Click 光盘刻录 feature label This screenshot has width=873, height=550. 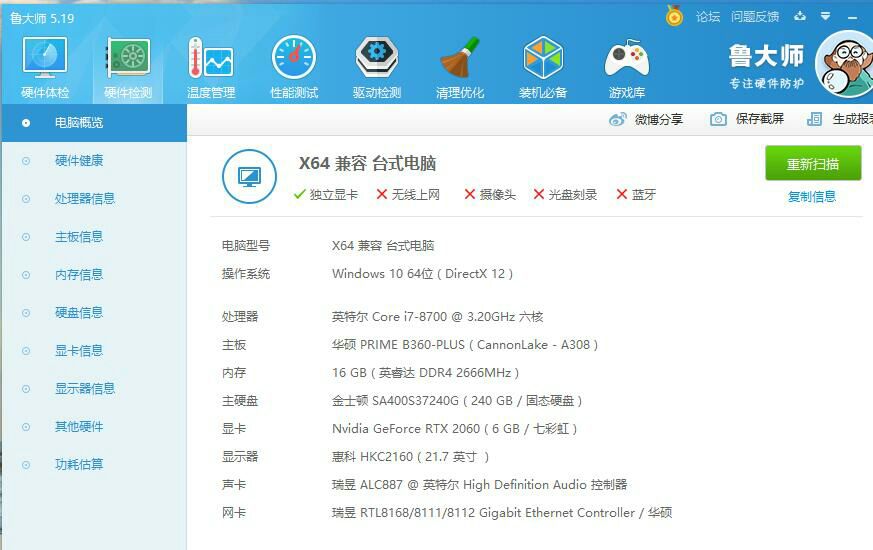point(565,194)
